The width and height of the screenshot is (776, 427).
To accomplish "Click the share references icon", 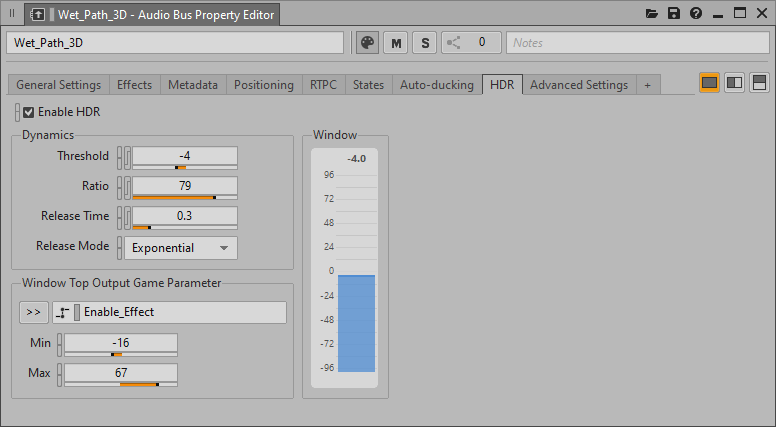I will coord(454,43).
